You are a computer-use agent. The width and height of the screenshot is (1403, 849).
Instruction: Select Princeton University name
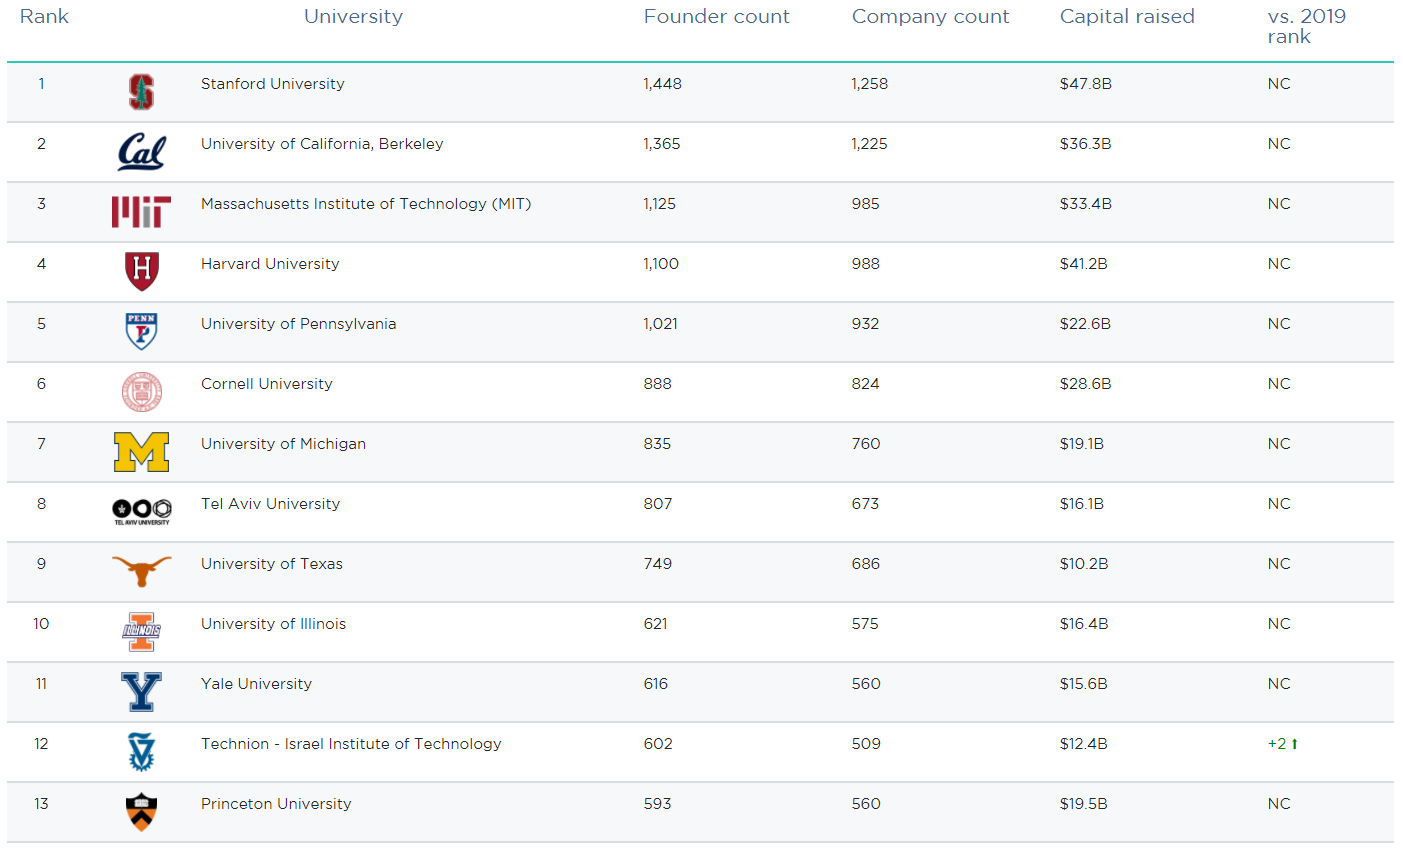coord(276,804)
